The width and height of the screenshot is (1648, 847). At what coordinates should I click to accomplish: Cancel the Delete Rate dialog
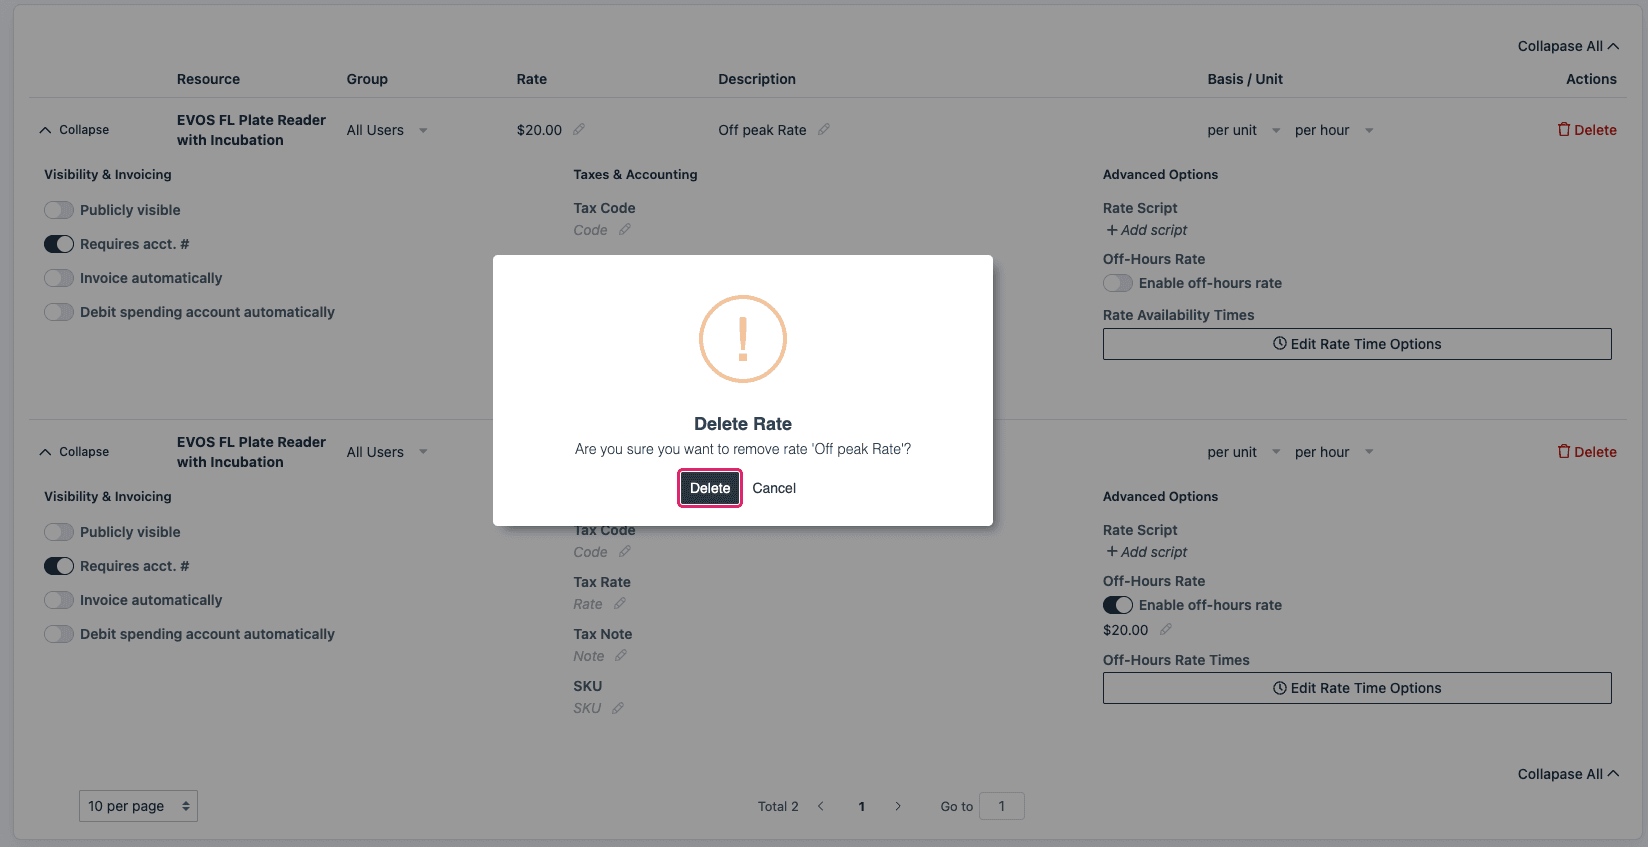pos(774,488)
